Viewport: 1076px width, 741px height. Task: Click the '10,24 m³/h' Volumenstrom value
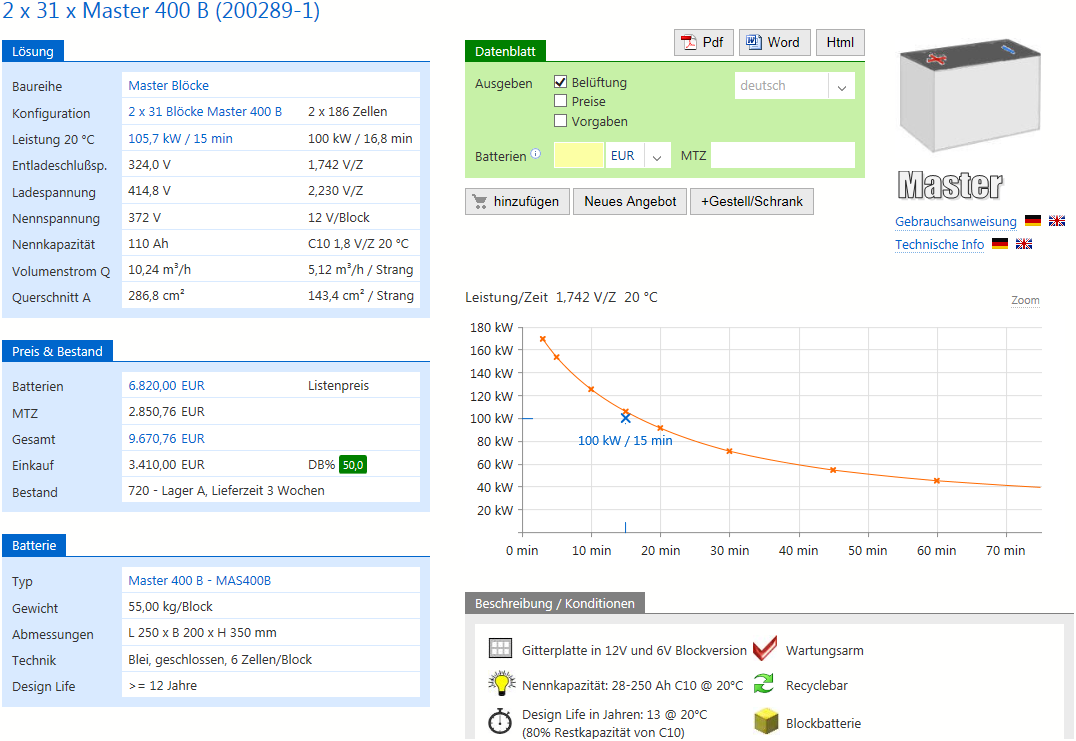(x=160, y=270)
